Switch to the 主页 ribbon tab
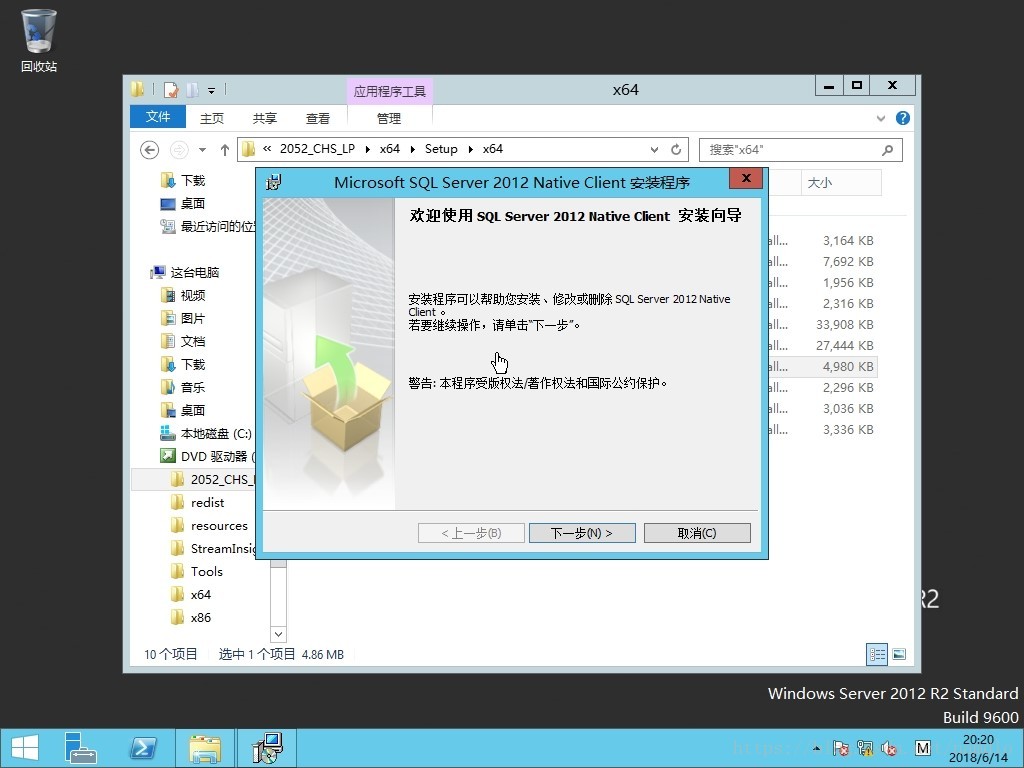 [x=212, y=118]
